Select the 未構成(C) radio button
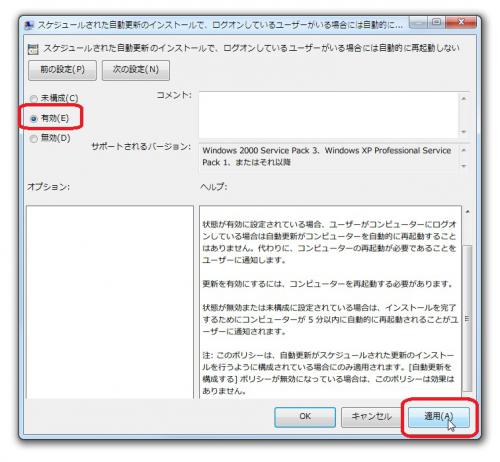 (x=34, y=98)
